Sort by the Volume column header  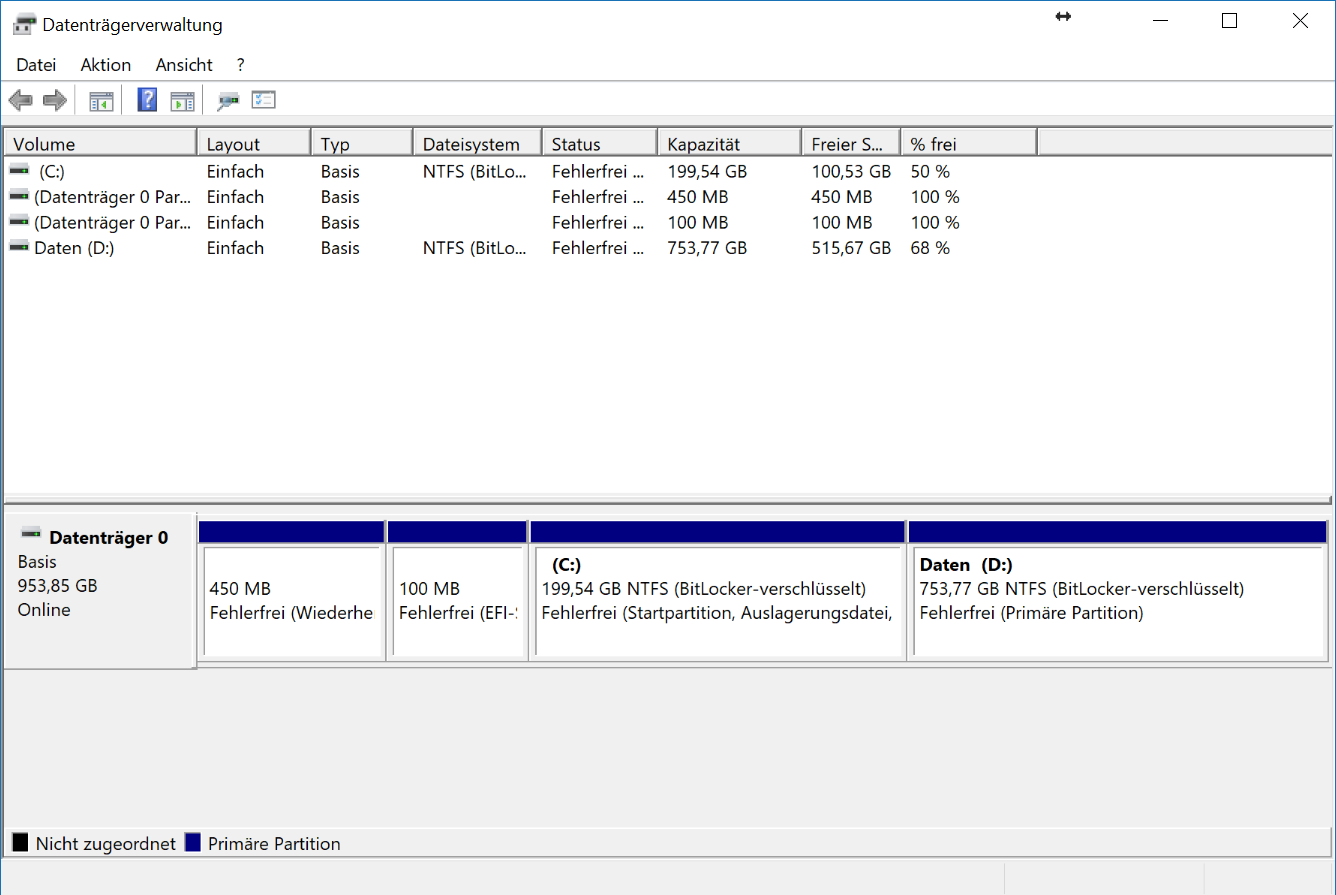click(x=100, y=144)
